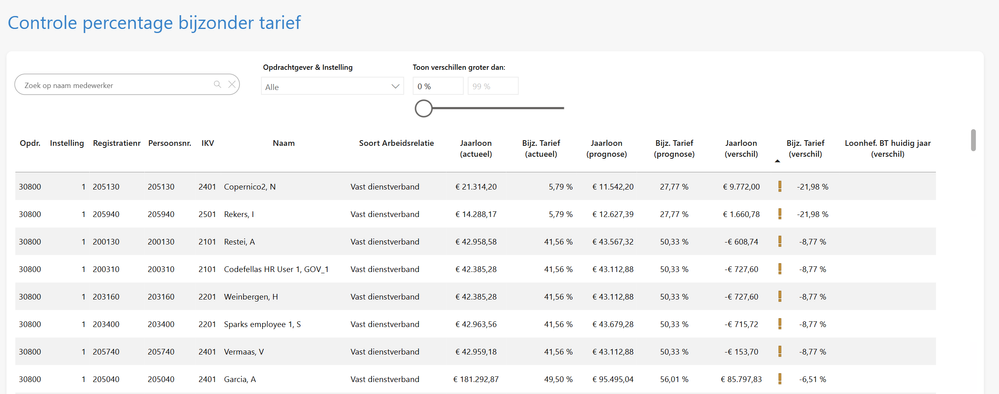Sort by Opdr. column header
Image resolution: width=999 pixels, height=394 pixels.
(29, 143)
